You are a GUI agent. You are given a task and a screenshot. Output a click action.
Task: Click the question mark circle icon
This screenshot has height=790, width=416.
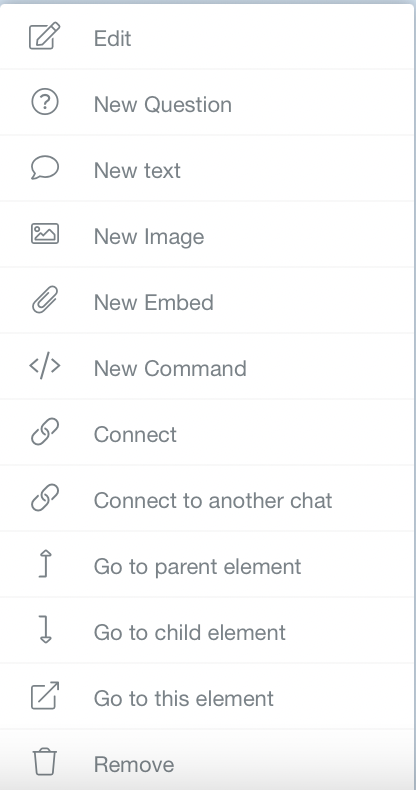pos(45,102)
